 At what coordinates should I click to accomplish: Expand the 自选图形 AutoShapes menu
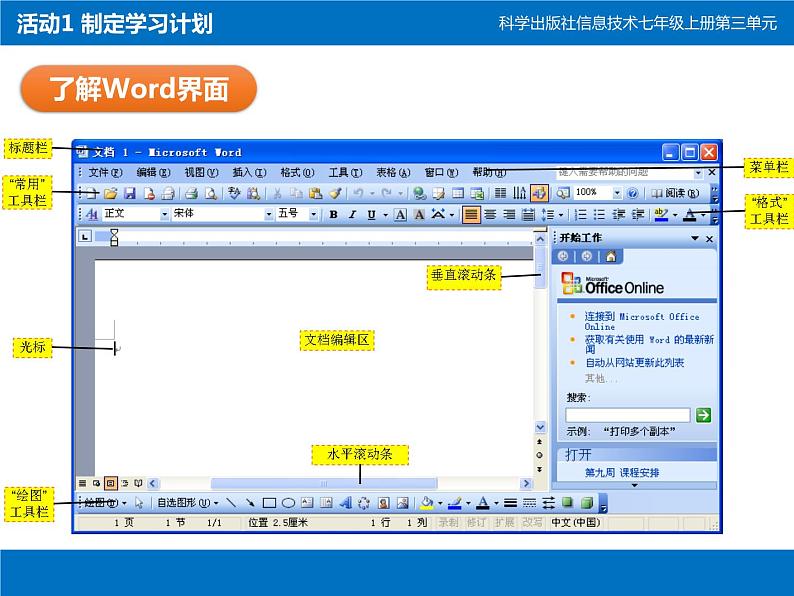coord(187,503)
